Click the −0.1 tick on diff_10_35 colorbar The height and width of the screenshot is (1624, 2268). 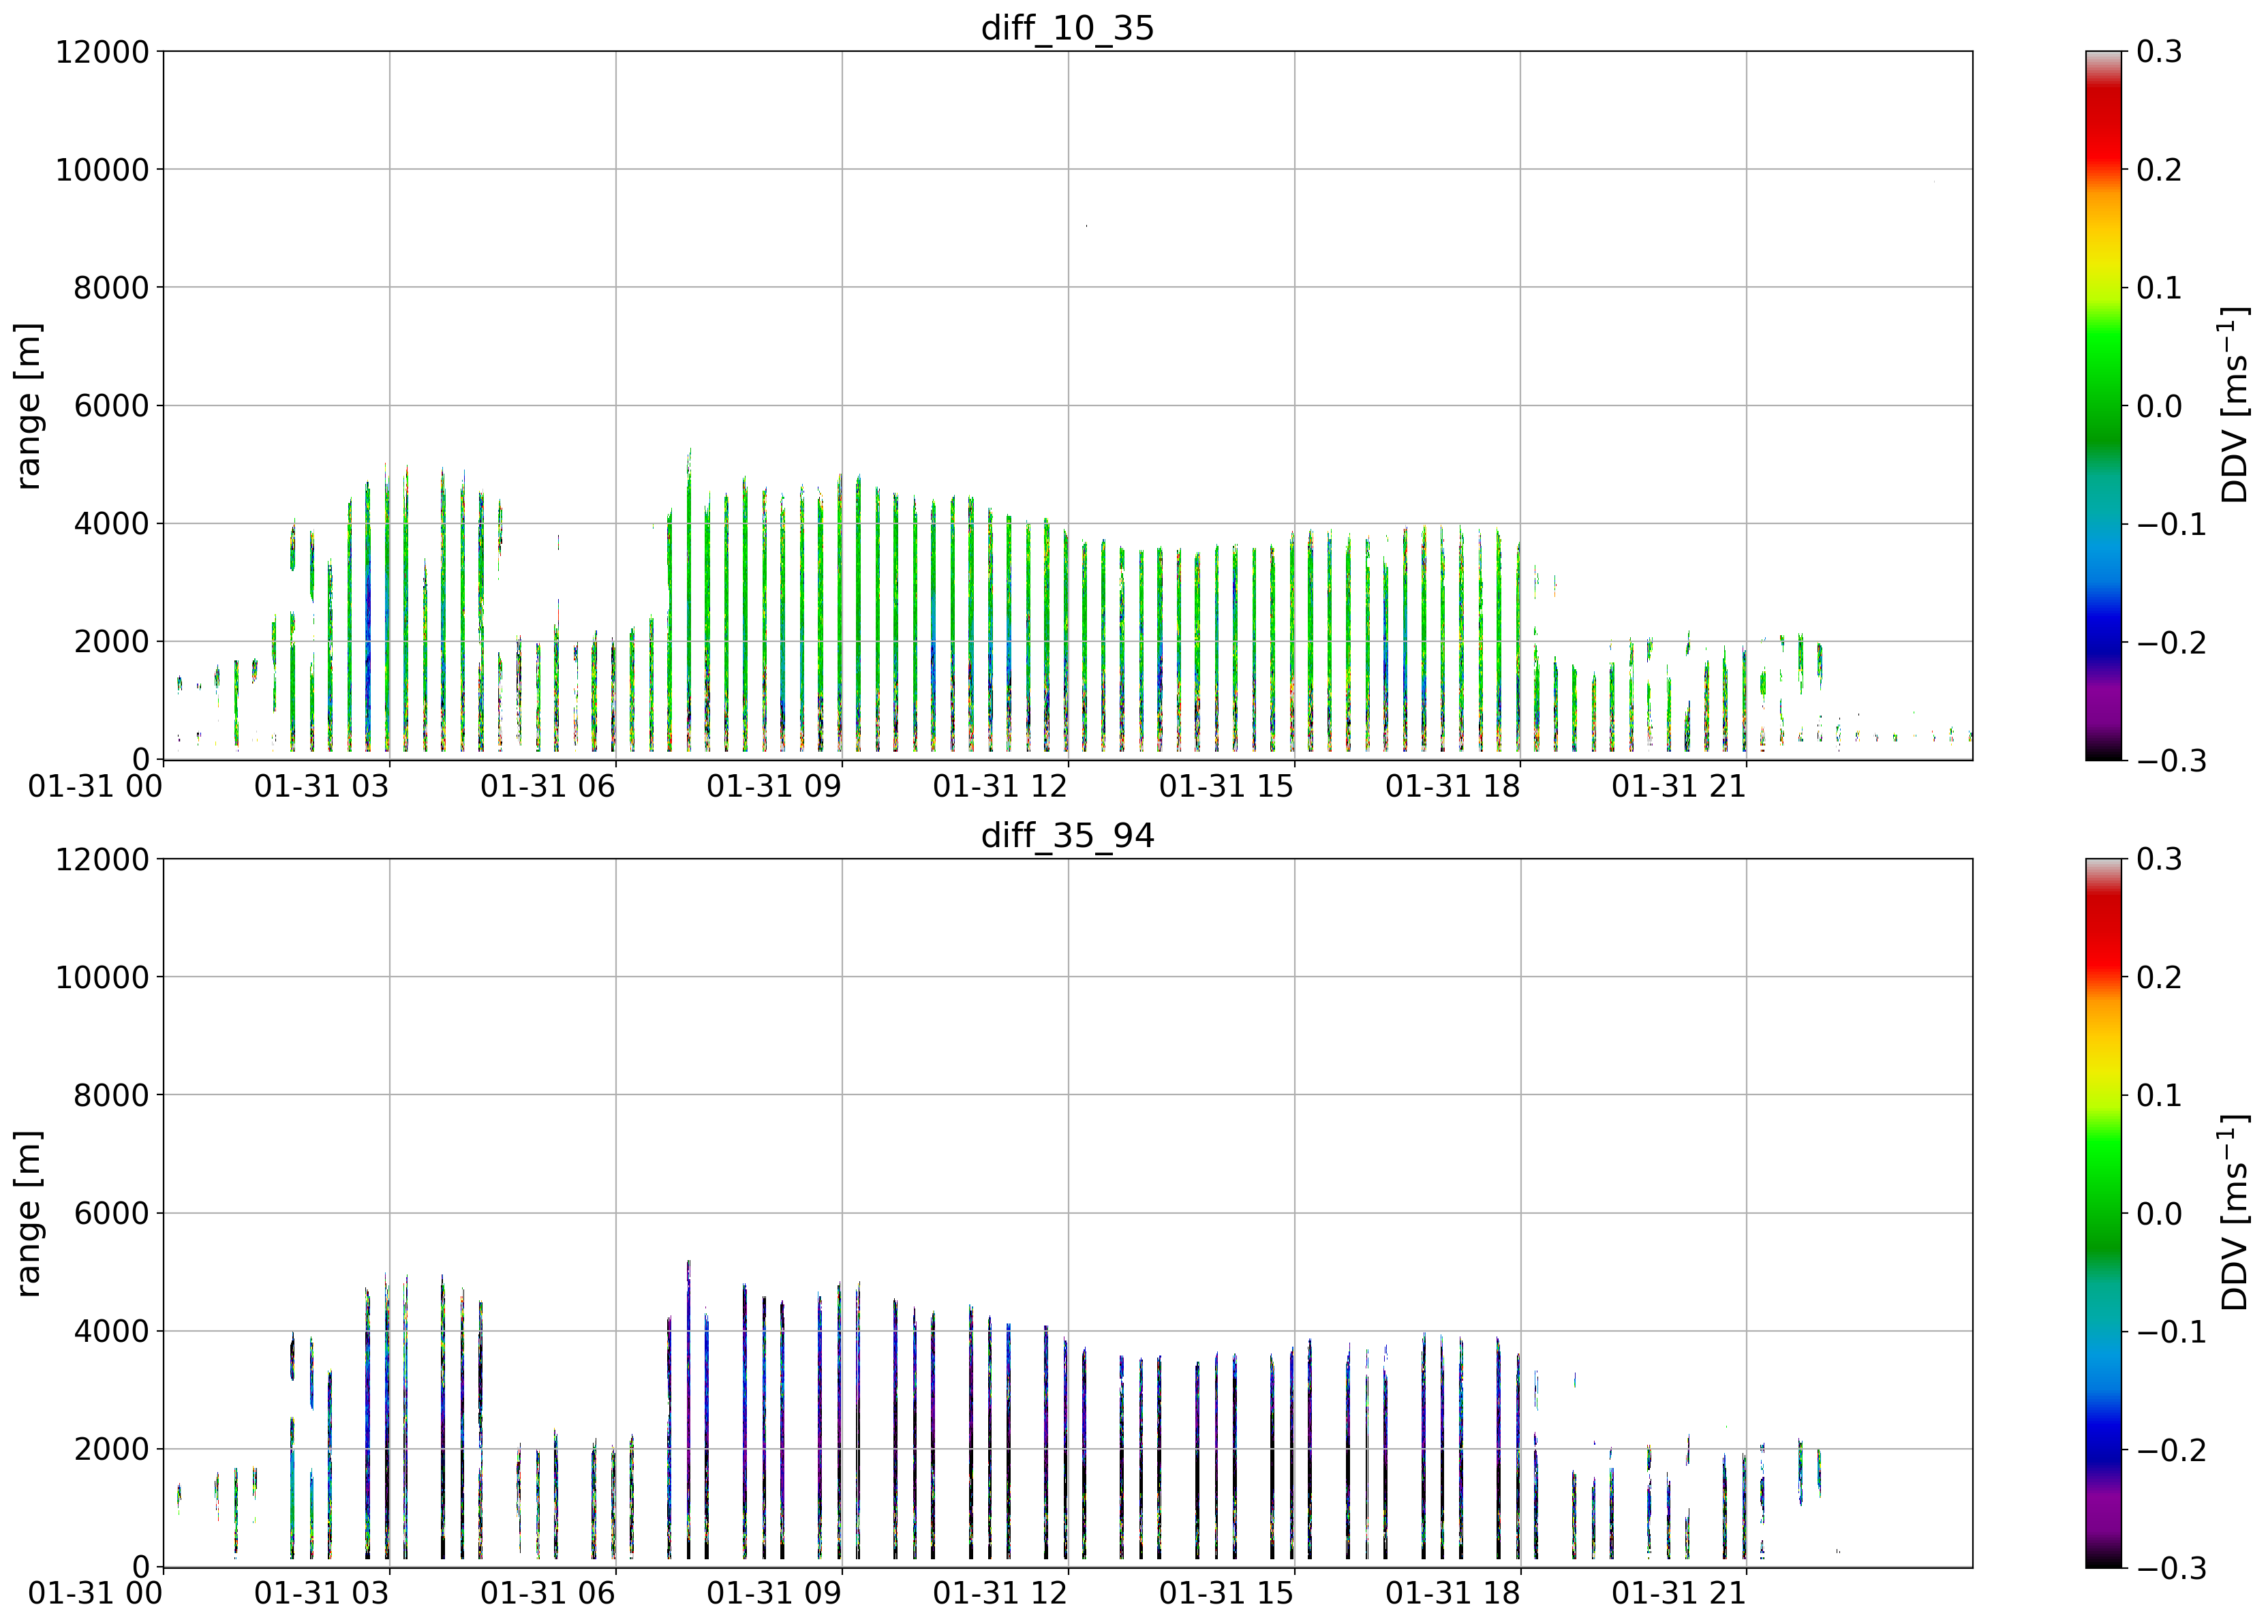(x=2172, y=525)
